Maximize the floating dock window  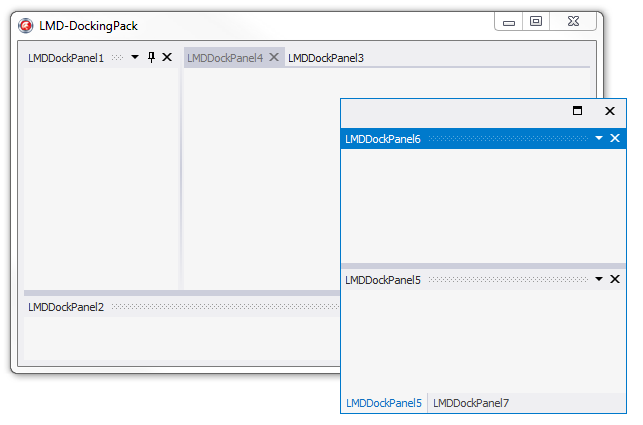(577, 111)
